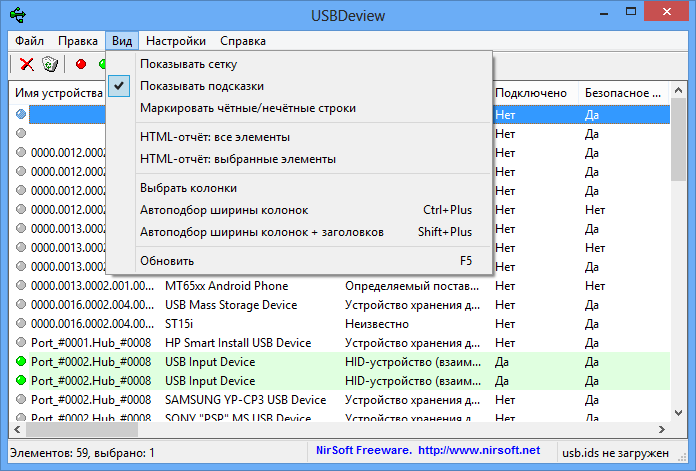Select the MT65xx Android Phone cell

point(226,285)
